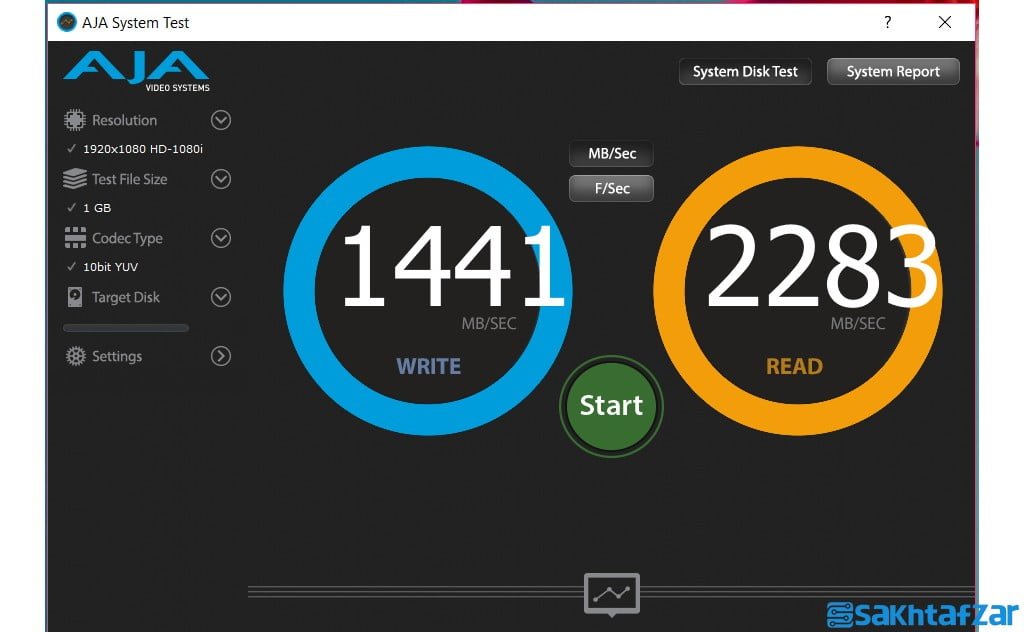1024x632 pixels.
Task: Click the Target Disk drive icon
Action: tap(75, 297)
